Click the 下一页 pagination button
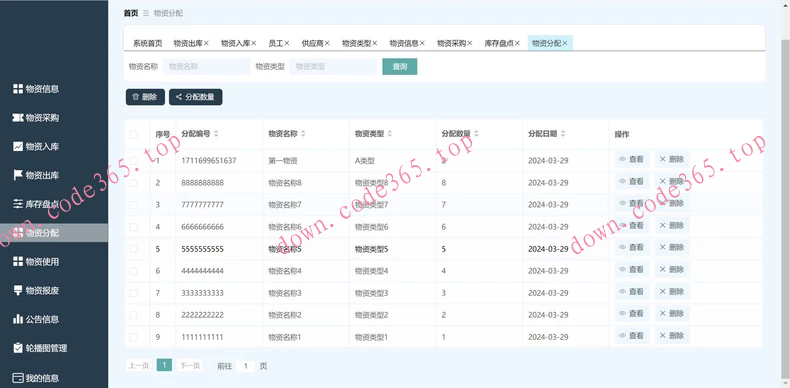Image resolution: width=790 pixels, height=388 pixels. [189, 365]
